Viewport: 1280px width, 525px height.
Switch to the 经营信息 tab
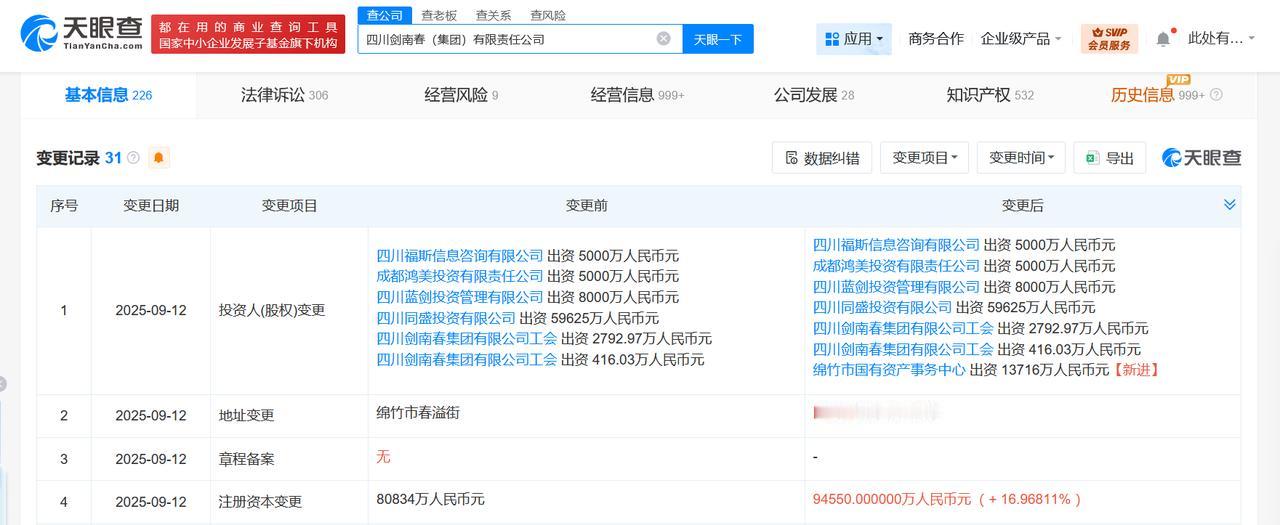[638, 95]
